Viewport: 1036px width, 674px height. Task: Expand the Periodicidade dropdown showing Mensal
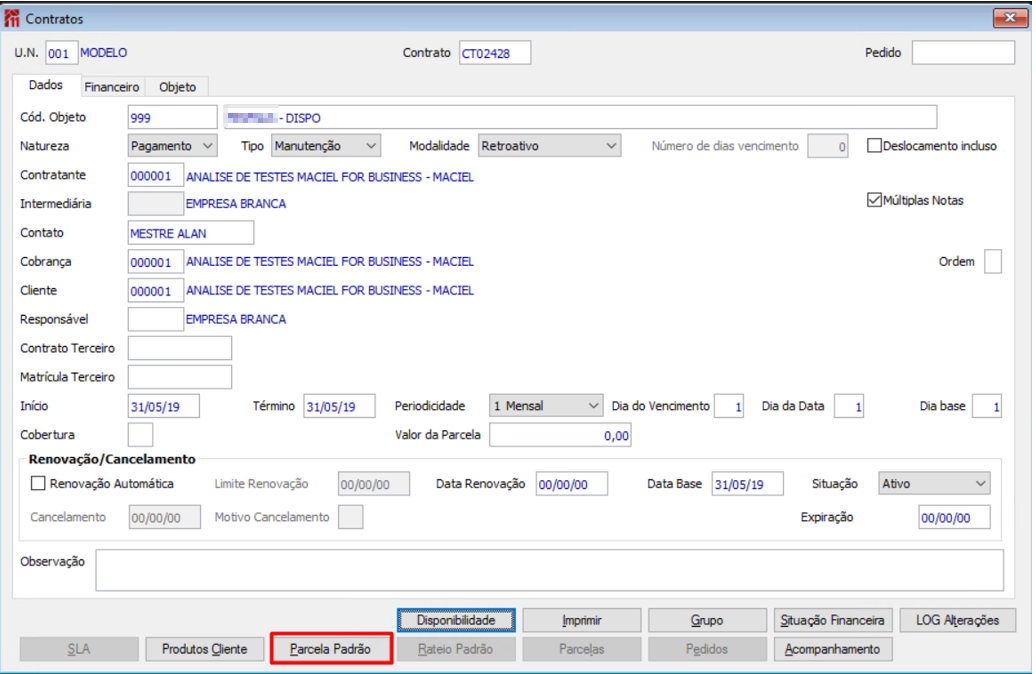pyautogui.click(x=546, y=405)
